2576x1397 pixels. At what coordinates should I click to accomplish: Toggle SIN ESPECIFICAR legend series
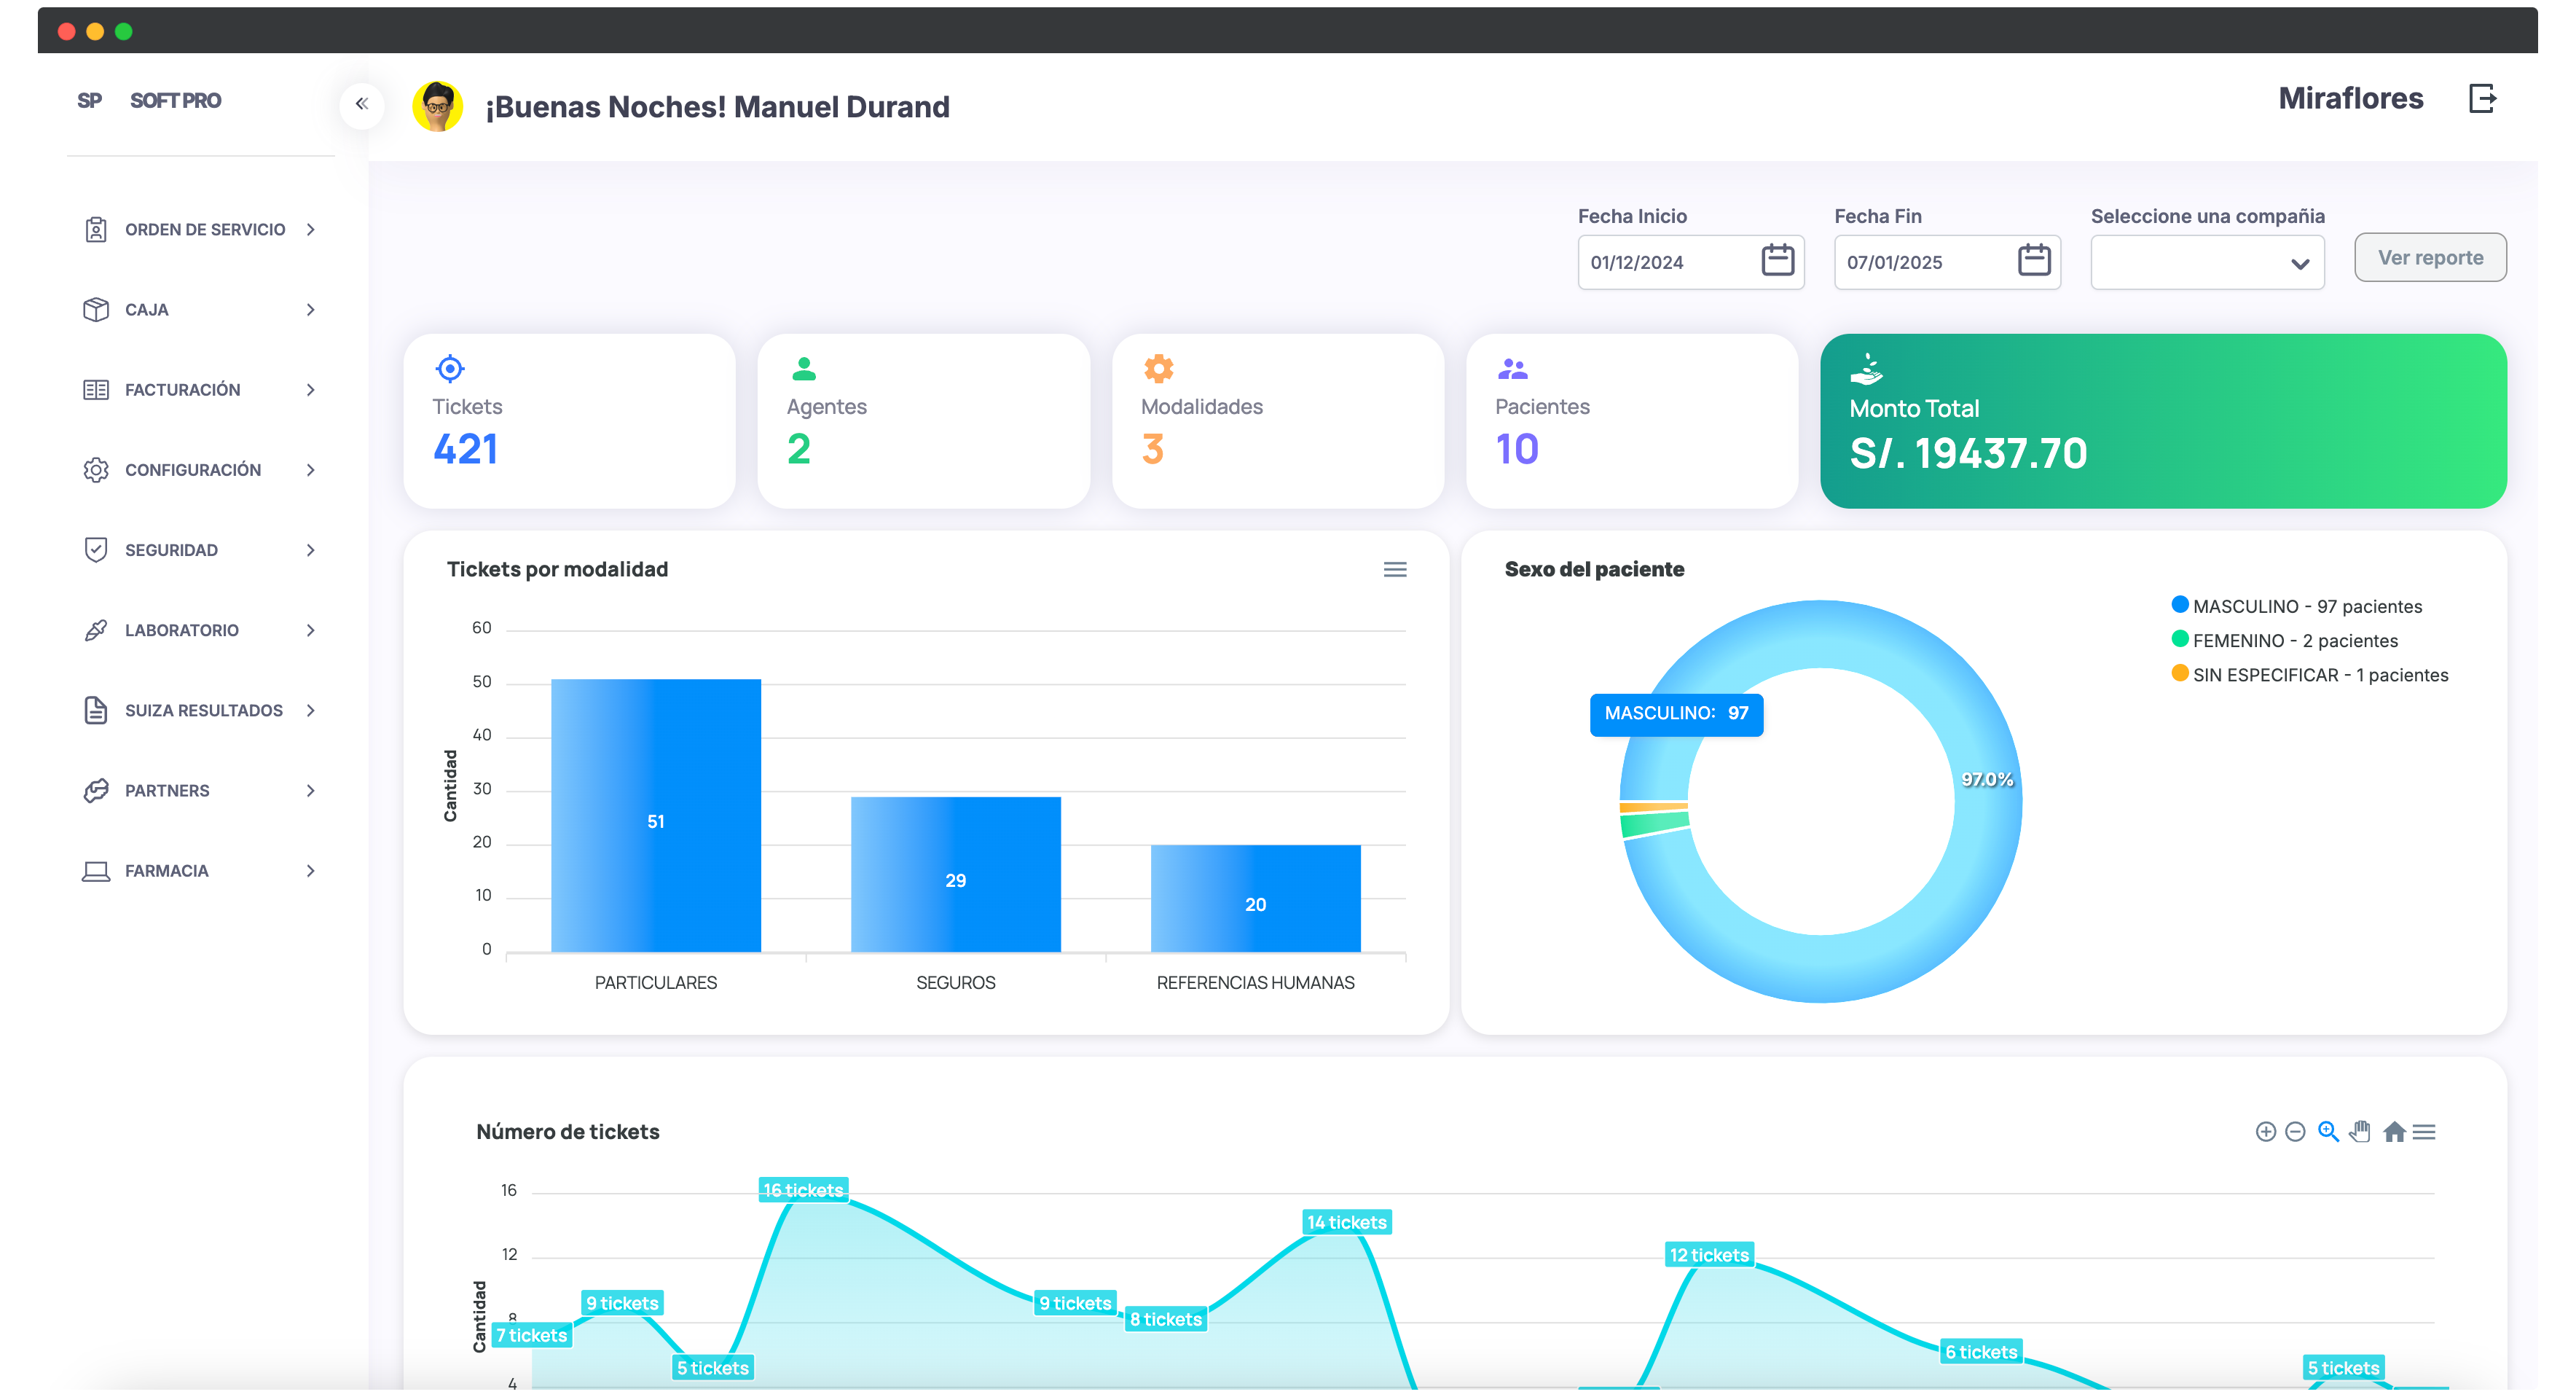(x=2309, y=674)
